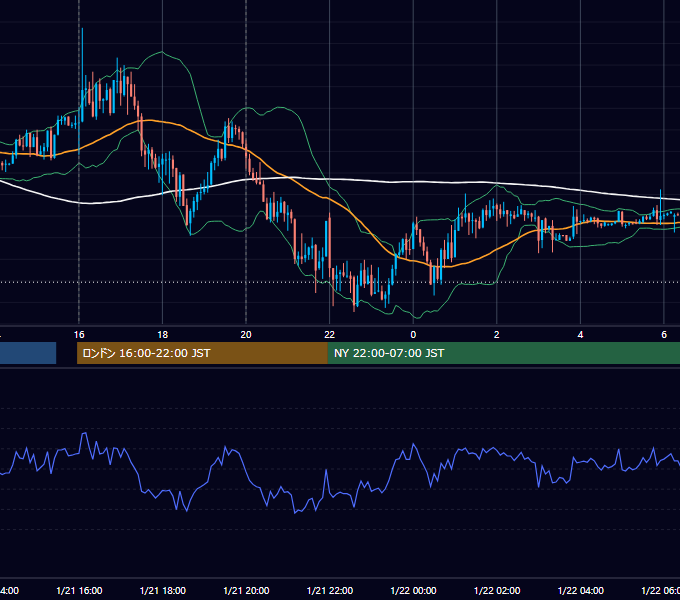The height and width of the screenshot is (600, 680).
Task: Click the '18' hour label on upper chart axis
Action: (163, 335)
